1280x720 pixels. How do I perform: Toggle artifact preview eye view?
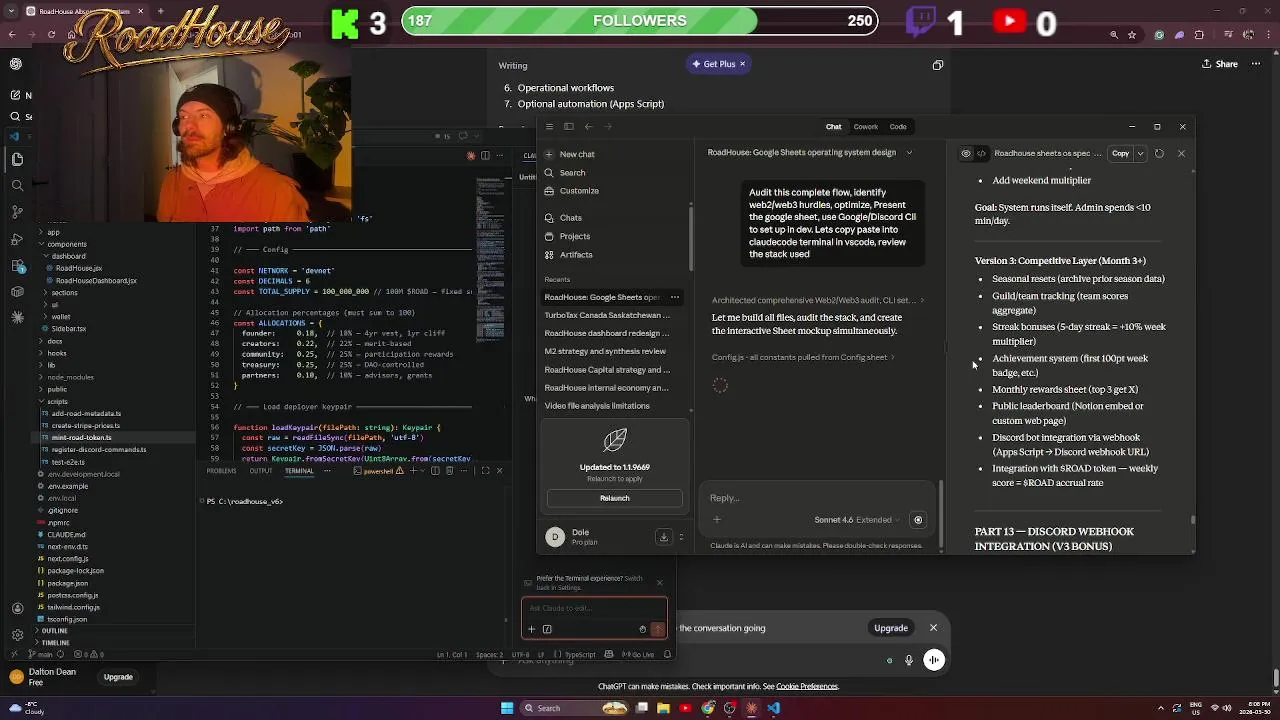tap(966, 154)
